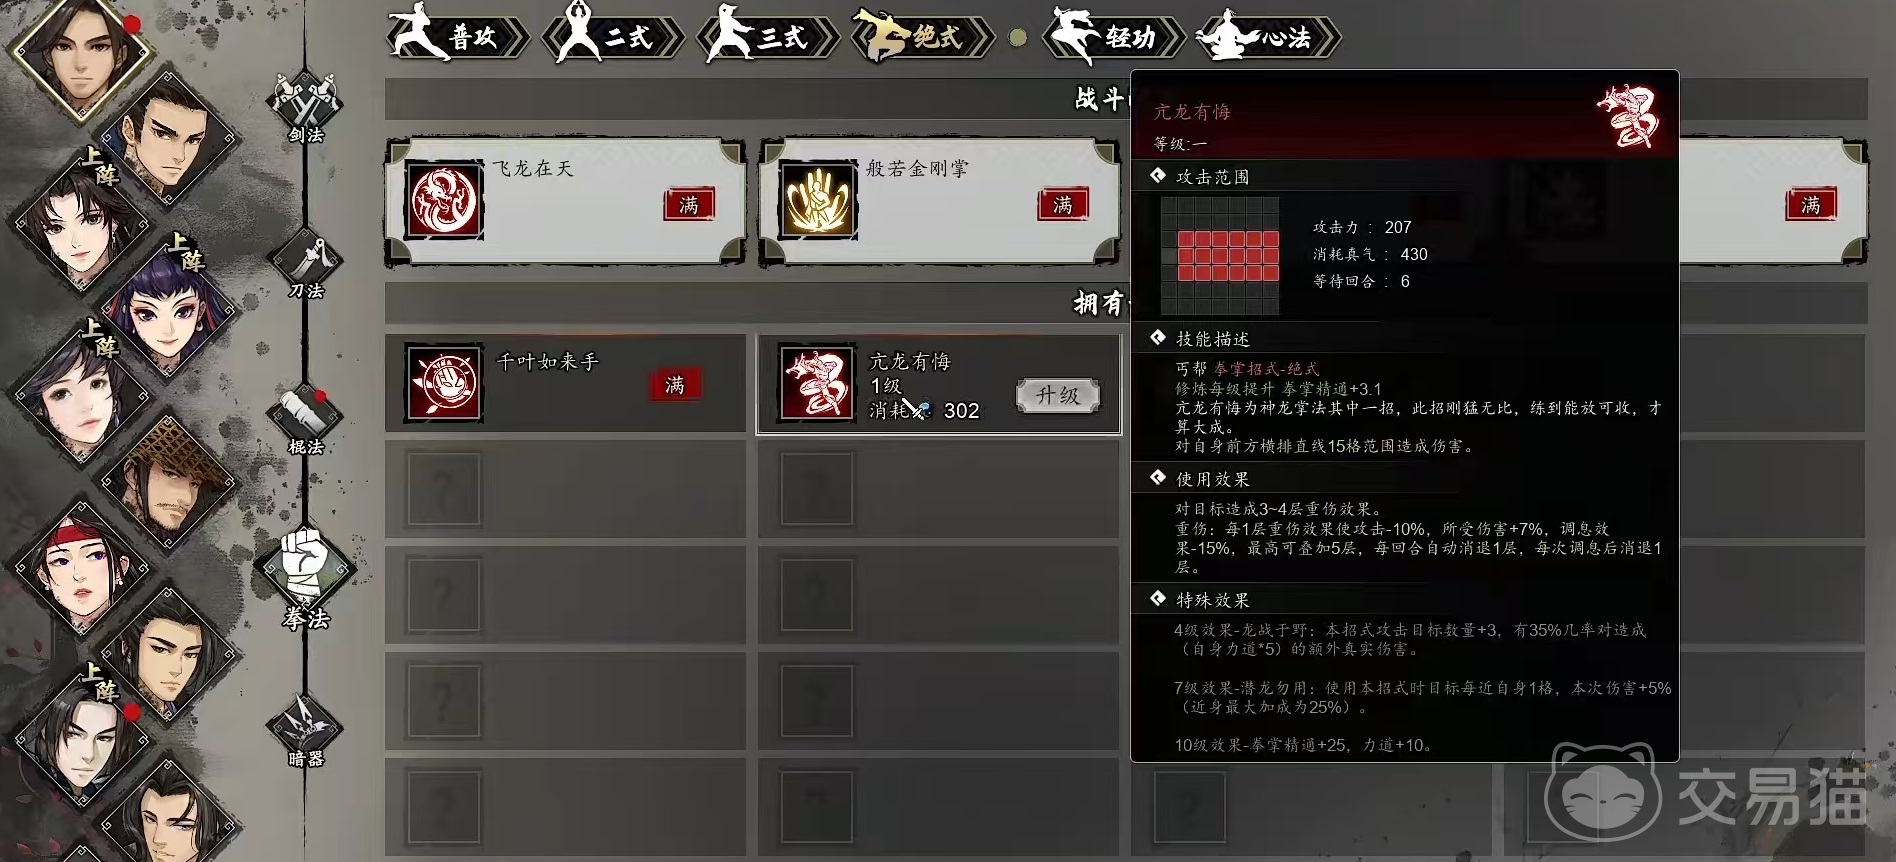
Task: Open the 二式 tab
Action: coord(612,36)
